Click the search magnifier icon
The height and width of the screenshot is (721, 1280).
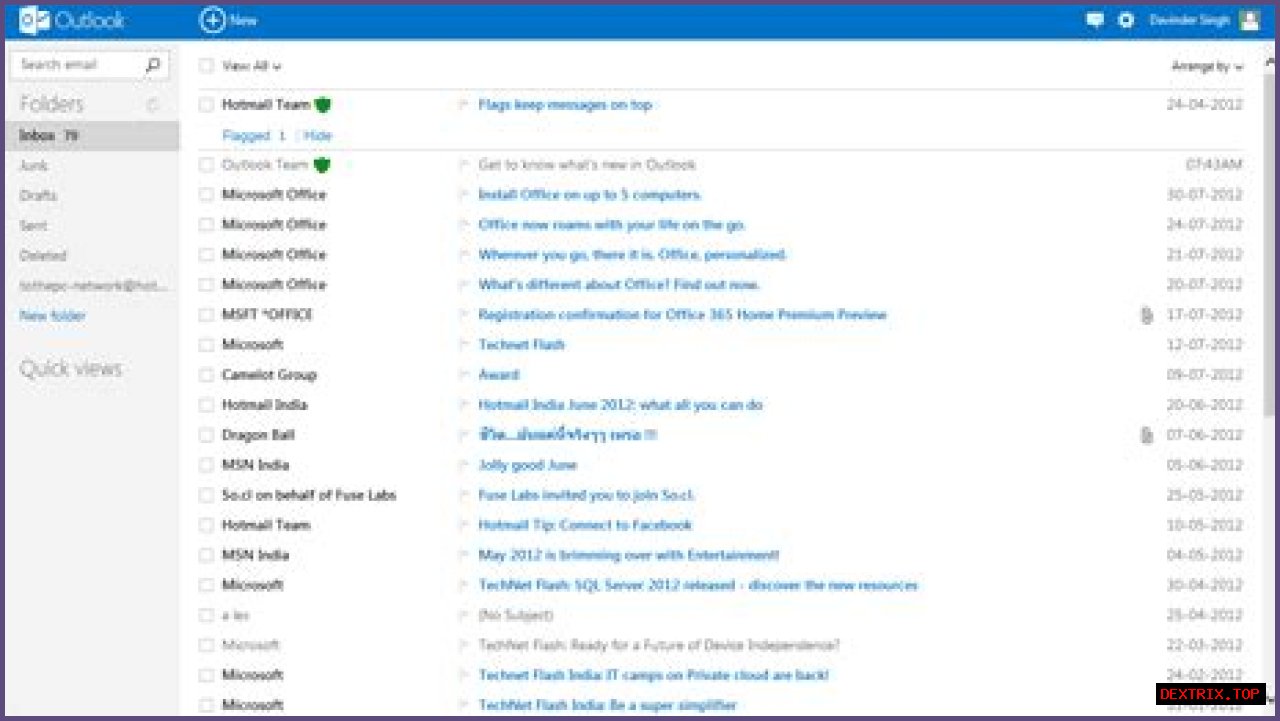[x=152, y=65]
